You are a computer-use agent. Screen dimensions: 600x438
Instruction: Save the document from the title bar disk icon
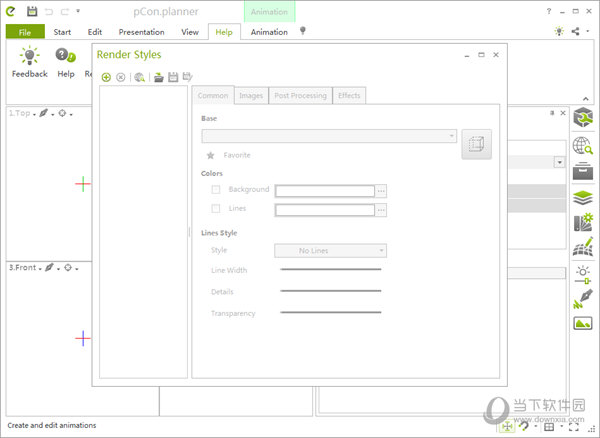coord(32,11)
